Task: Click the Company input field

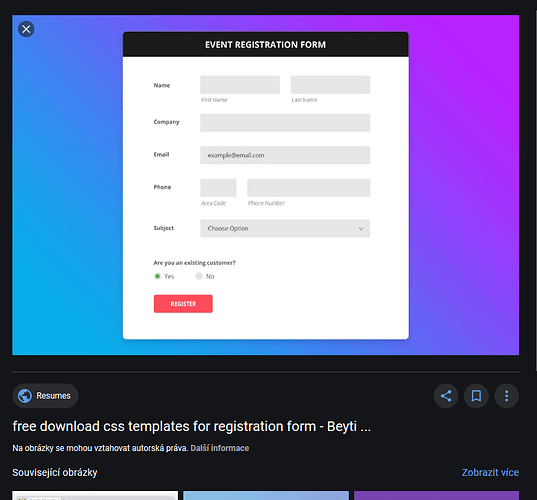Action: (285, 123)
